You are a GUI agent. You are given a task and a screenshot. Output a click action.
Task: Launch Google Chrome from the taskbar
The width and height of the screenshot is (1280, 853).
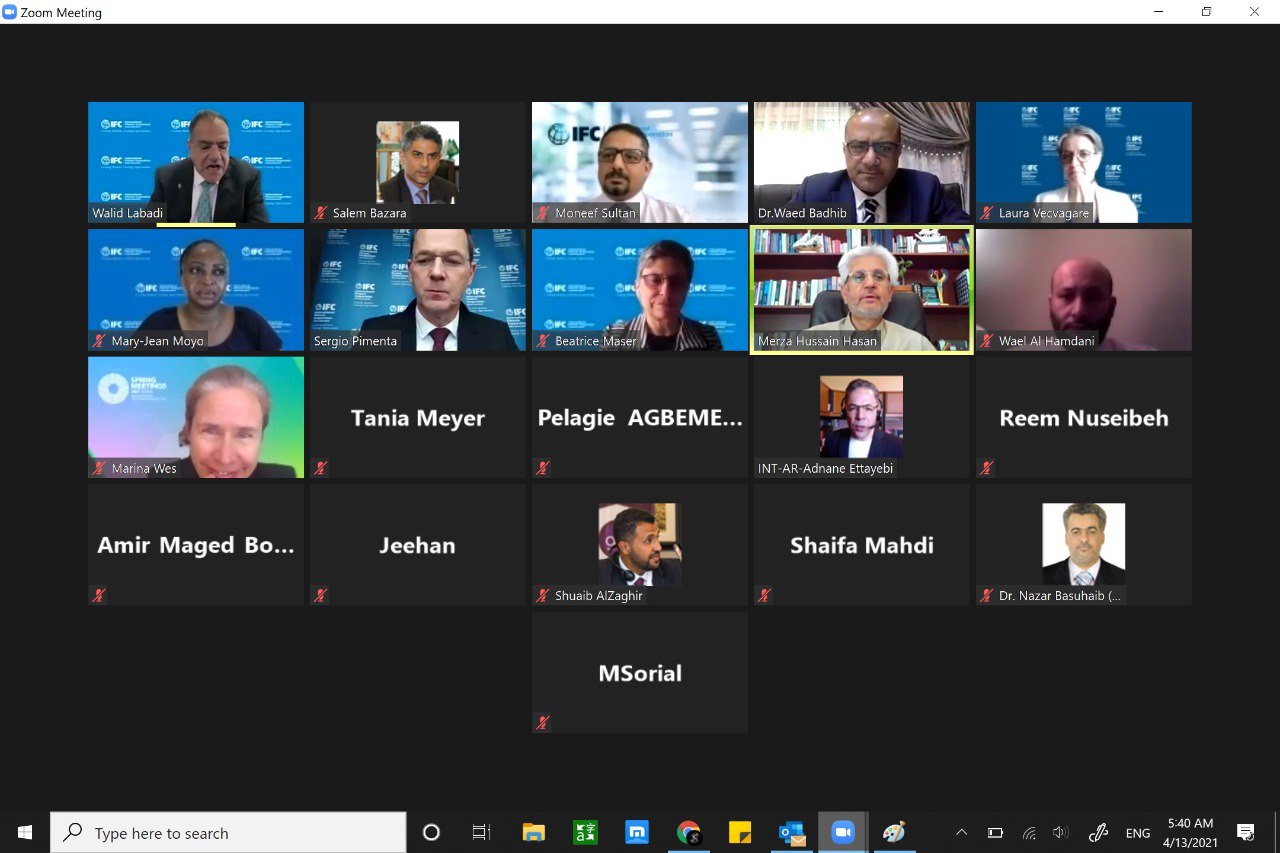[x=688, y=832]
